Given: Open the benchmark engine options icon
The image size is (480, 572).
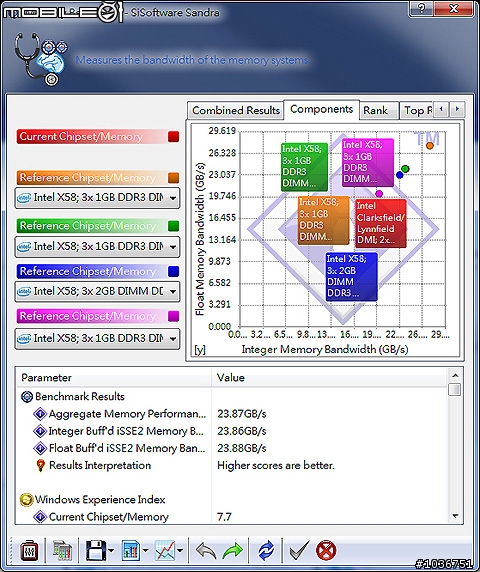Looking at the screenshot, I should pyautogui.click(x=30, y=551).
